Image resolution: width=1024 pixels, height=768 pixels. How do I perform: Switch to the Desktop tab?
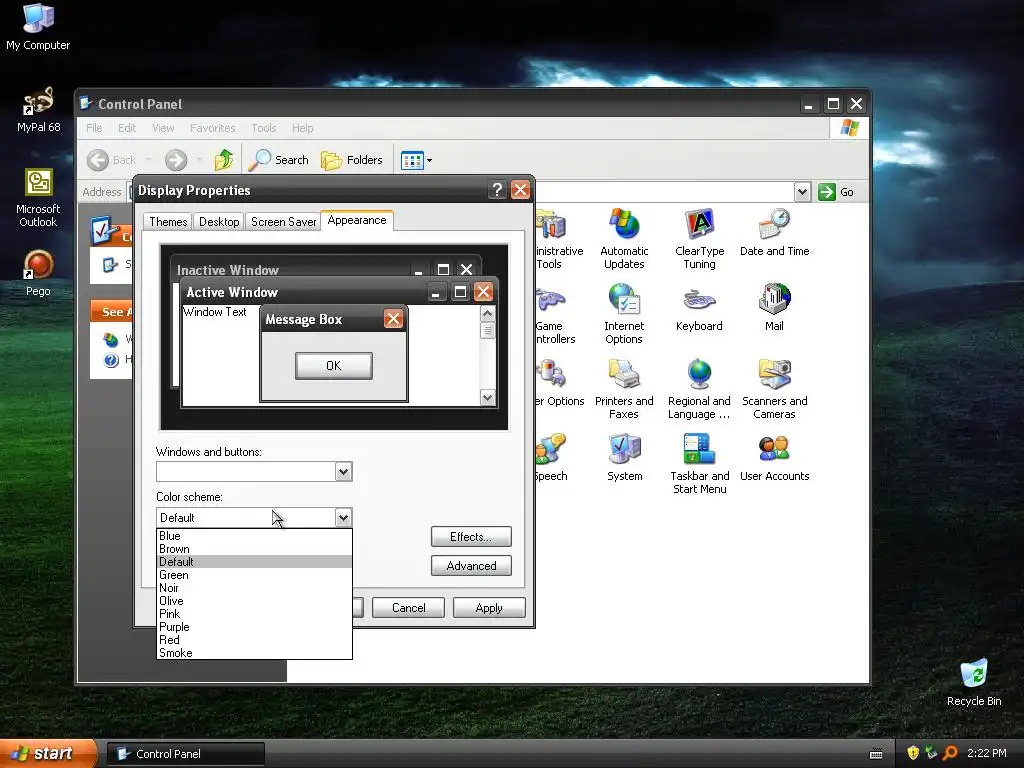tap(219, 221)
